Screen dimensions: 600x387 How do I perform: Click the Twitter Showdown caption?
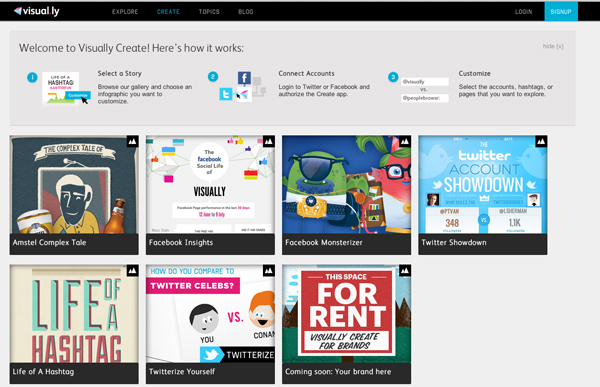[x=454, y=242]
